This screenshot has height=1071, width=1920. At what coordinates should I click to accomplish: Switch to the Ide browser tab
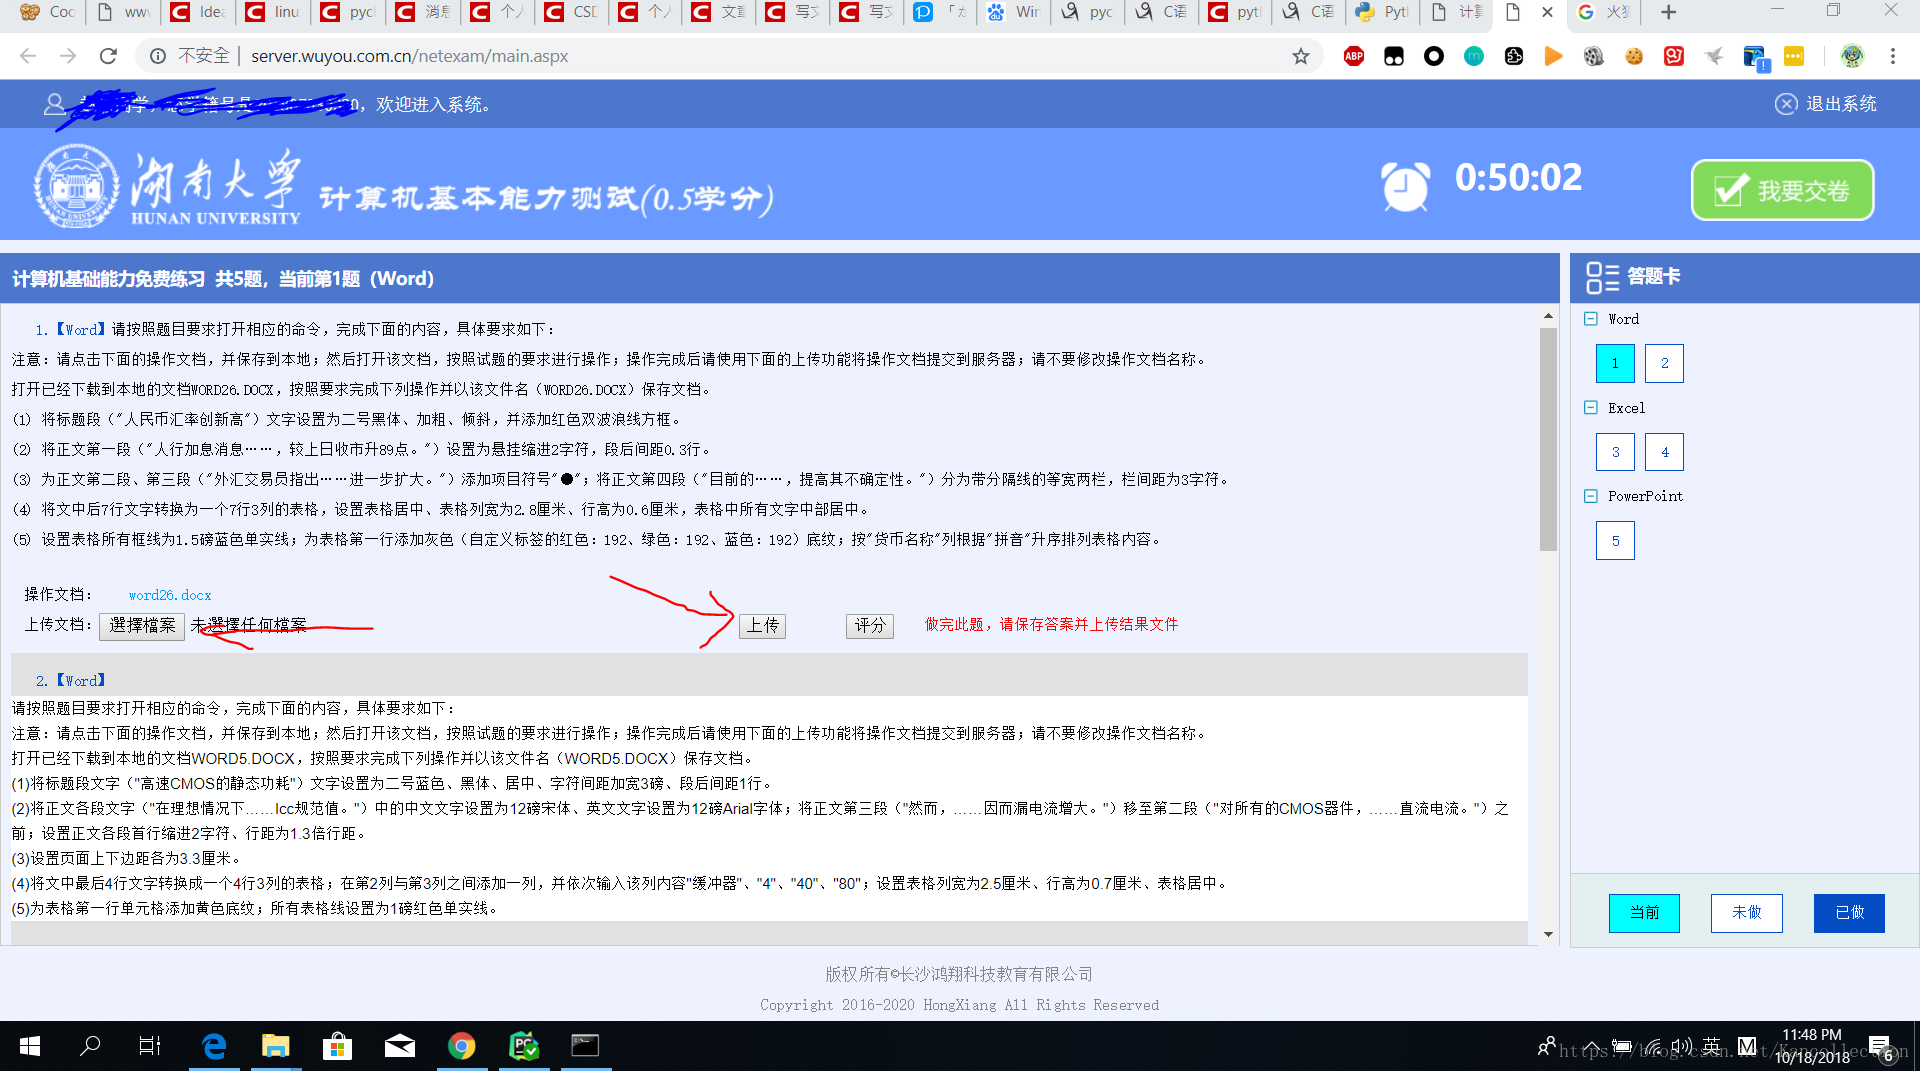point(198,12)
